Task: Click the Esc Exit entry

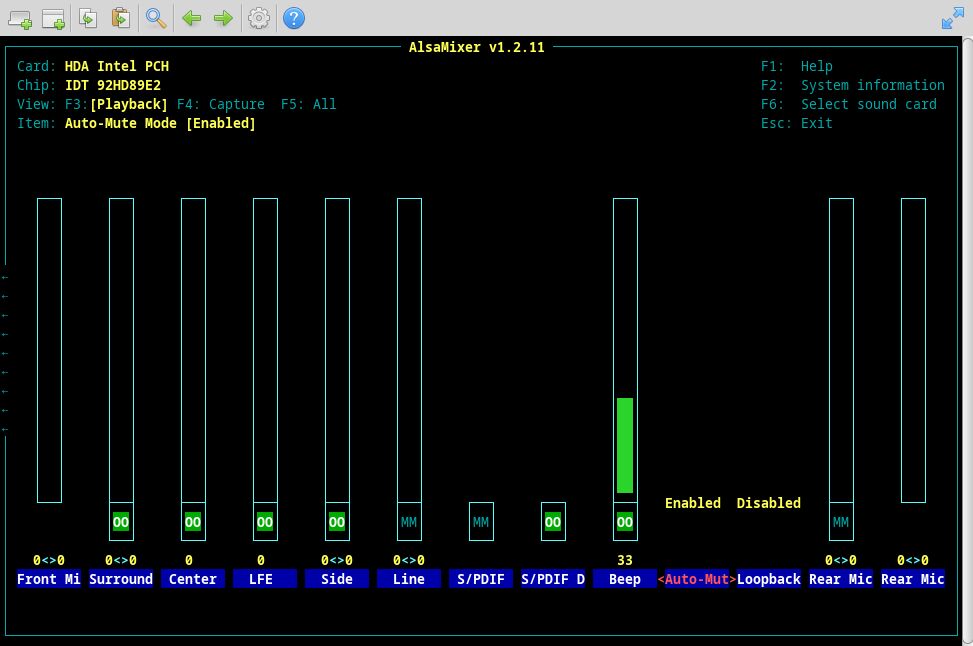Action: pos(797,123)
